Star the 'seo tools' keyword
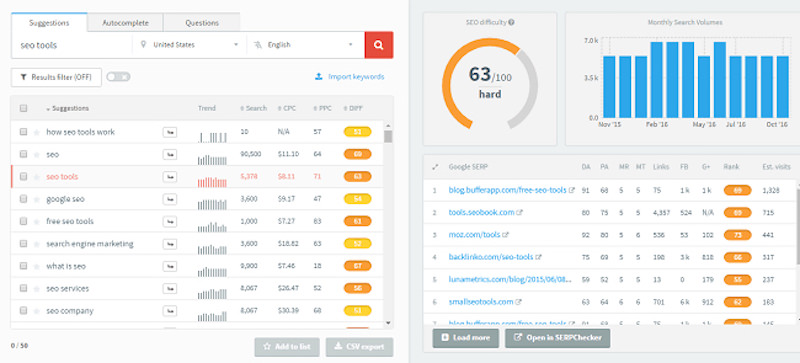 [36, 177]
